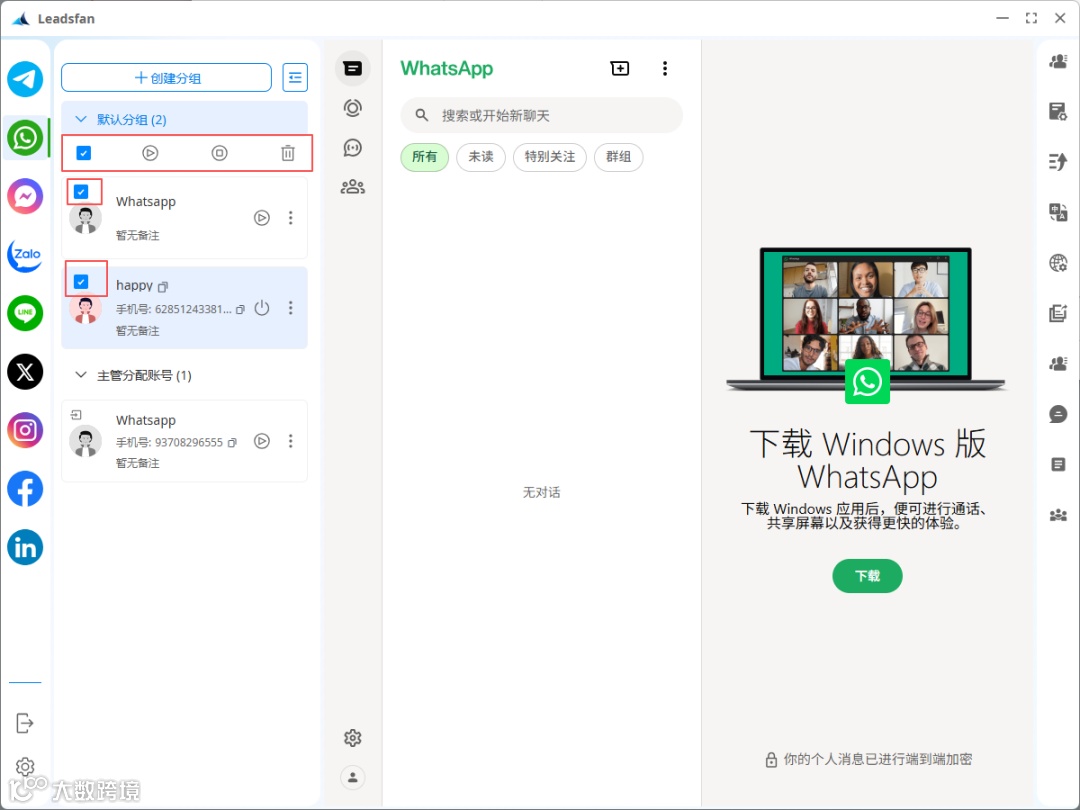This screenshot has width=1080, height=810.
Task: Click the contacts icon at top of right sidebar
Action: coord(1058,61)
